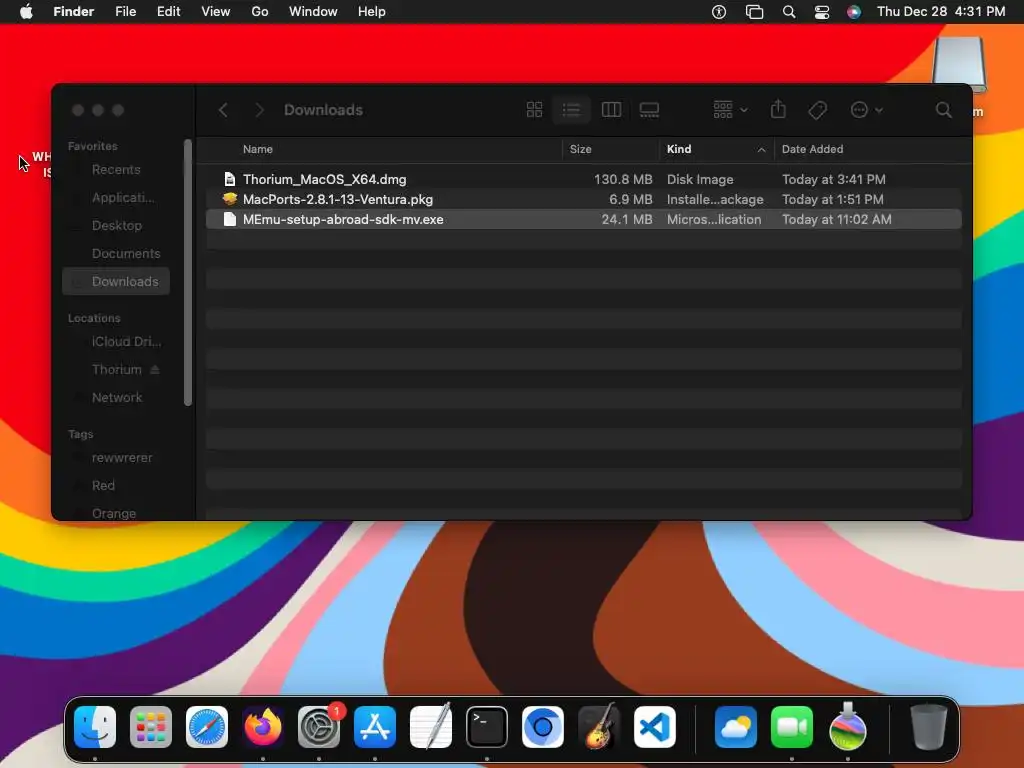
Task: Open Spotlight search in menu bar
Action: 789,12
